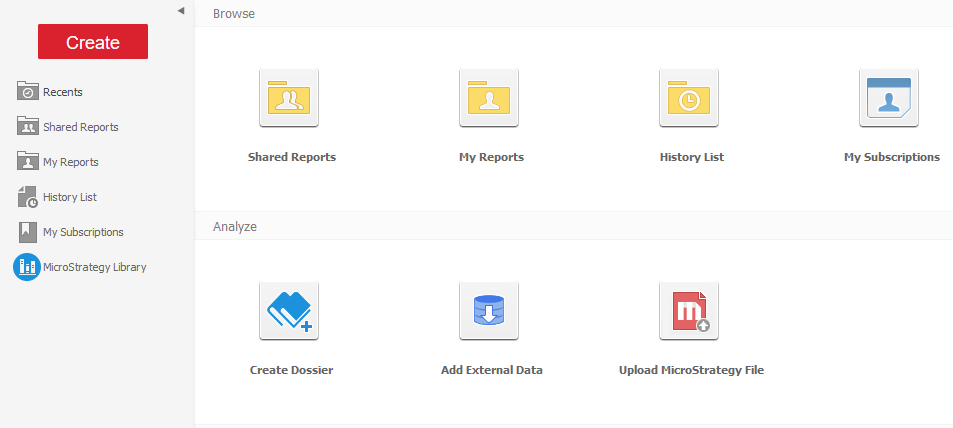The width and height of the screenshot is (953, 428).
Task: Launch Create Dossier tile icon
Action: click(x=289, y=310)
